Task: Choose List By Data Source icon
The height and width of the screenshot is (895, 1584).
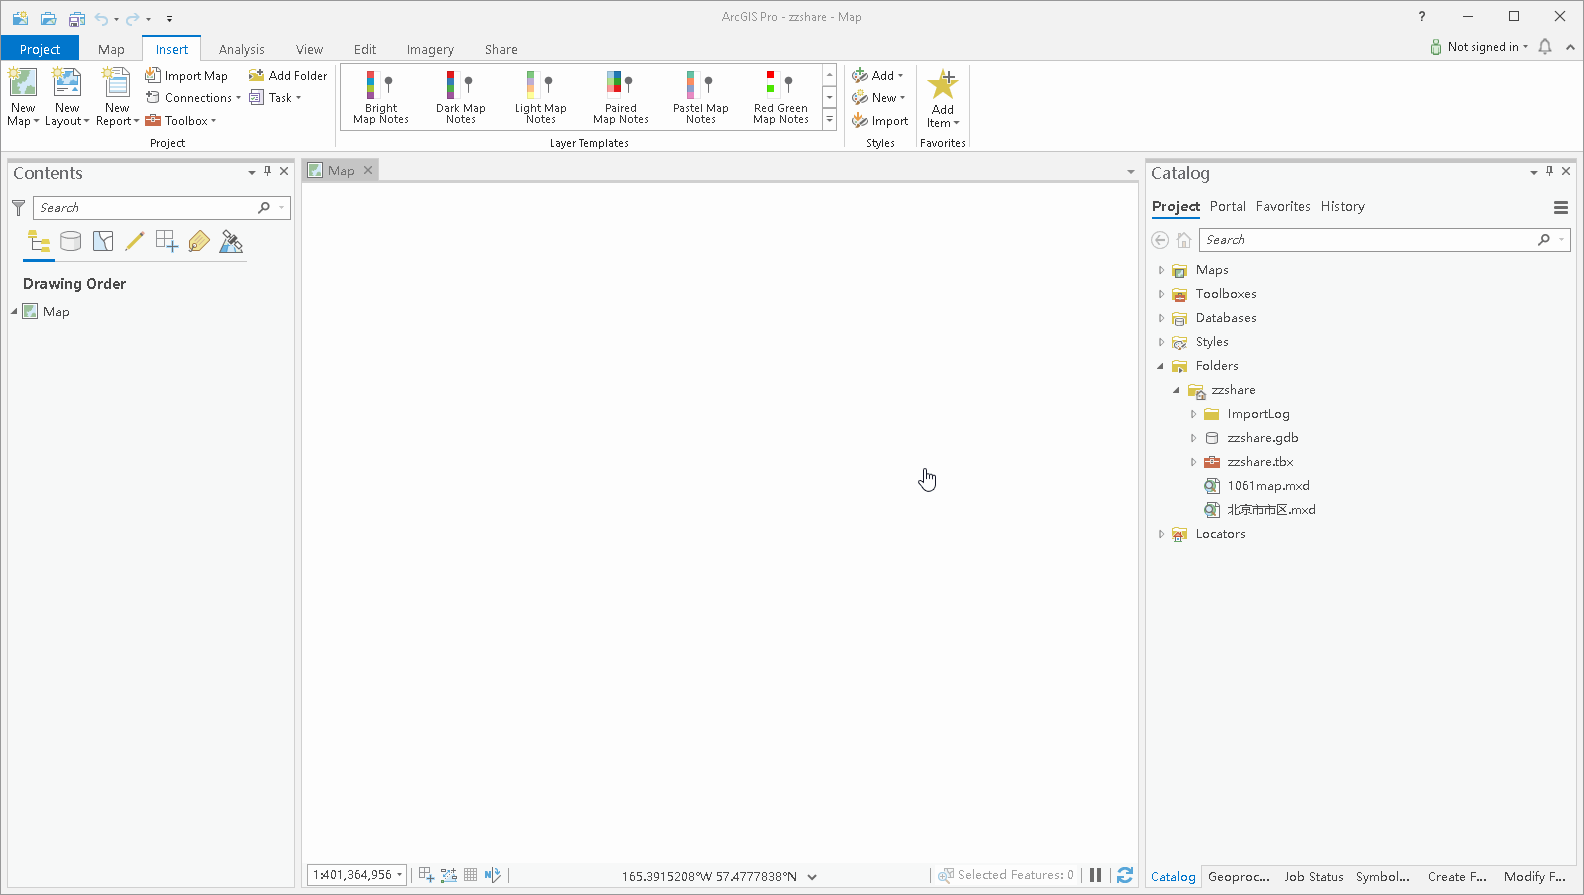Action: (x=71, y=241)
